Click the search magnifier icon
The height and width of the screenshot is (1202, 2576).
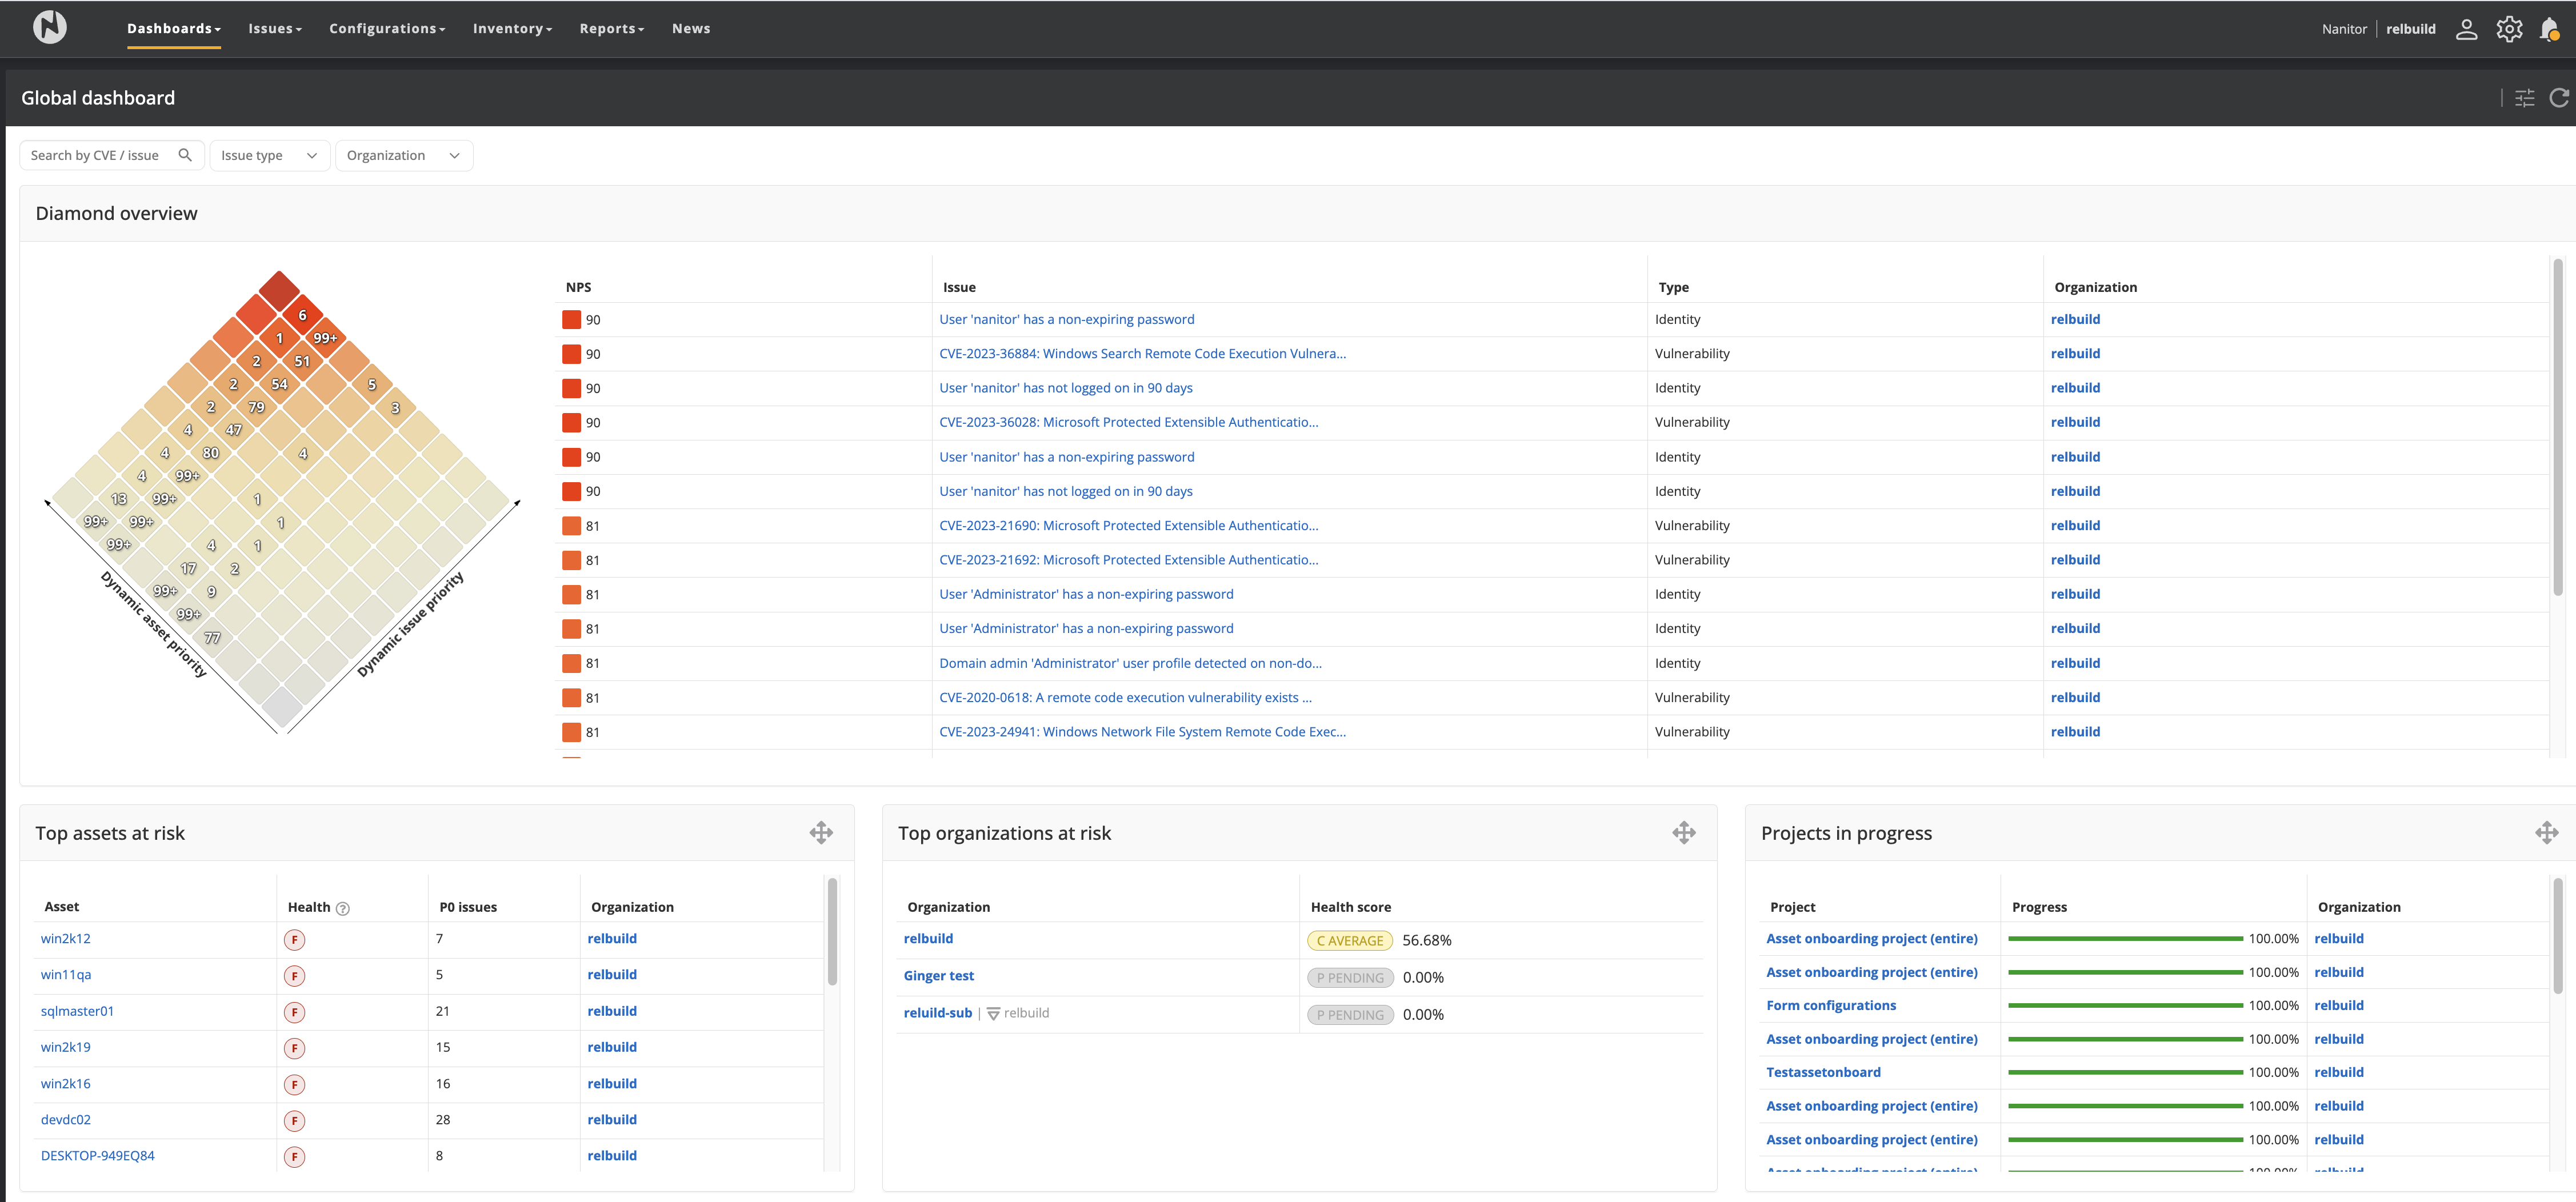click(x=185, y=155)
